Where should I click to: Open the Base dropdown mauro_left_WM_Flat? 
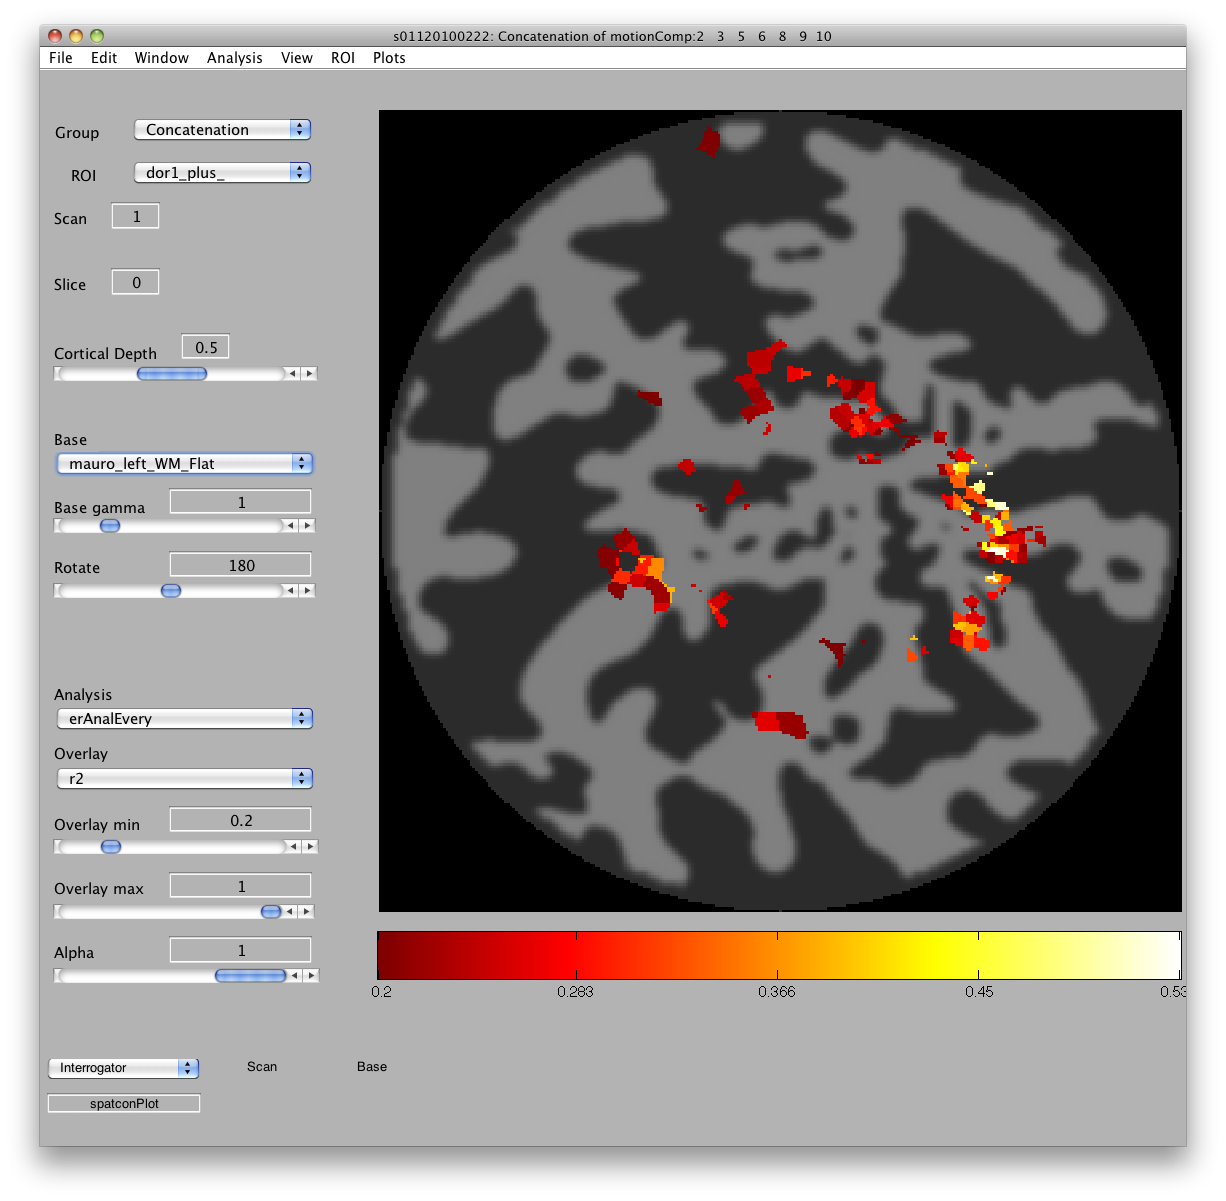click(x=185, y=464)
